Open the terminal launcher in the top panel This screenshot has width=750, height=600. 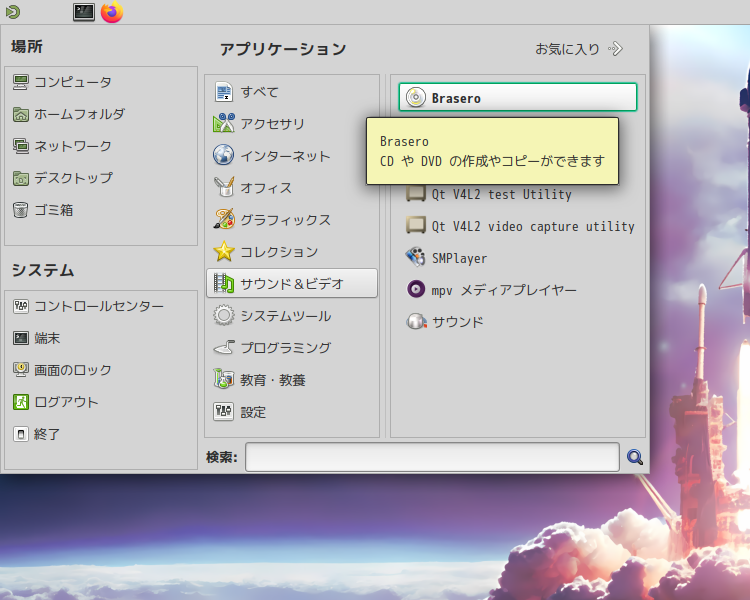point(84,12)
